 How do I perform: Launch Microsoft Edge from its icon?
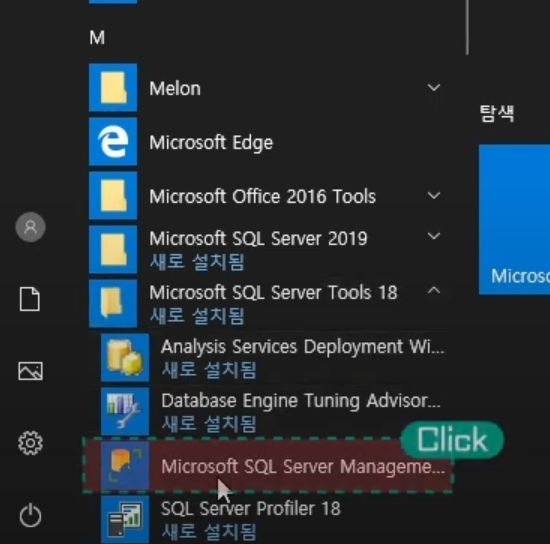tap(113, 142)
